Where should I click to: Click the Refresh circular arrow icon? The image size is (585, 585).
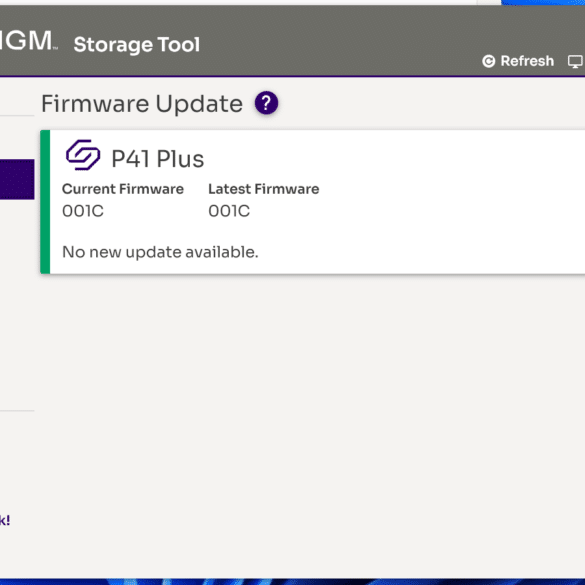(x=488, y=61)
